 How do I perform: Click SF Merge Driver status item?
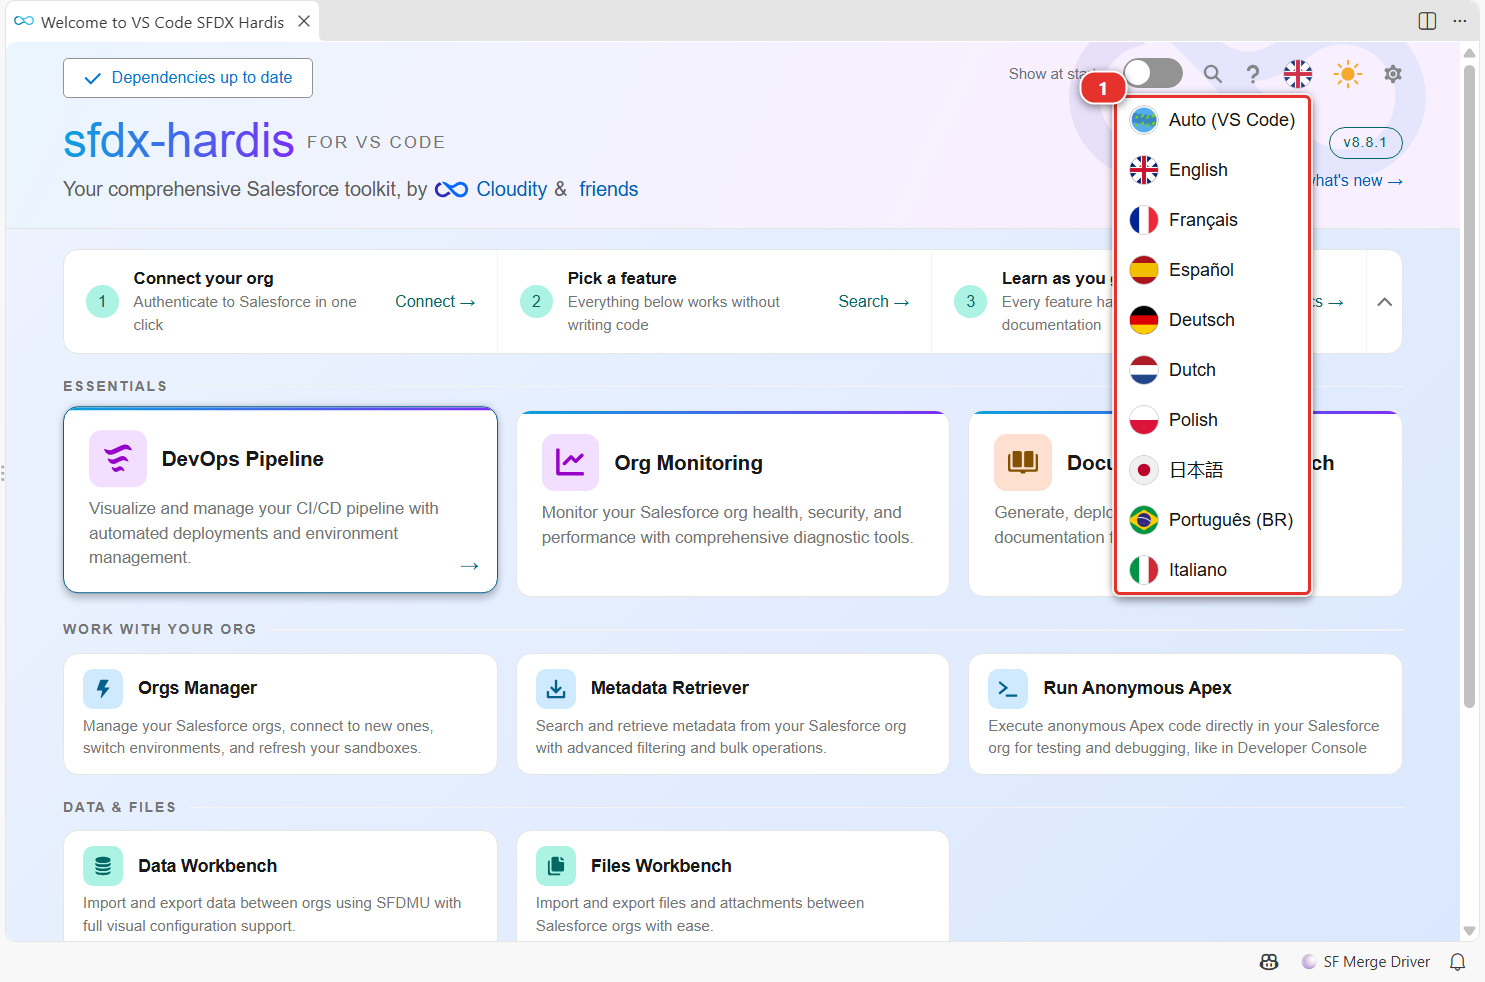[x=1365, y=962]
